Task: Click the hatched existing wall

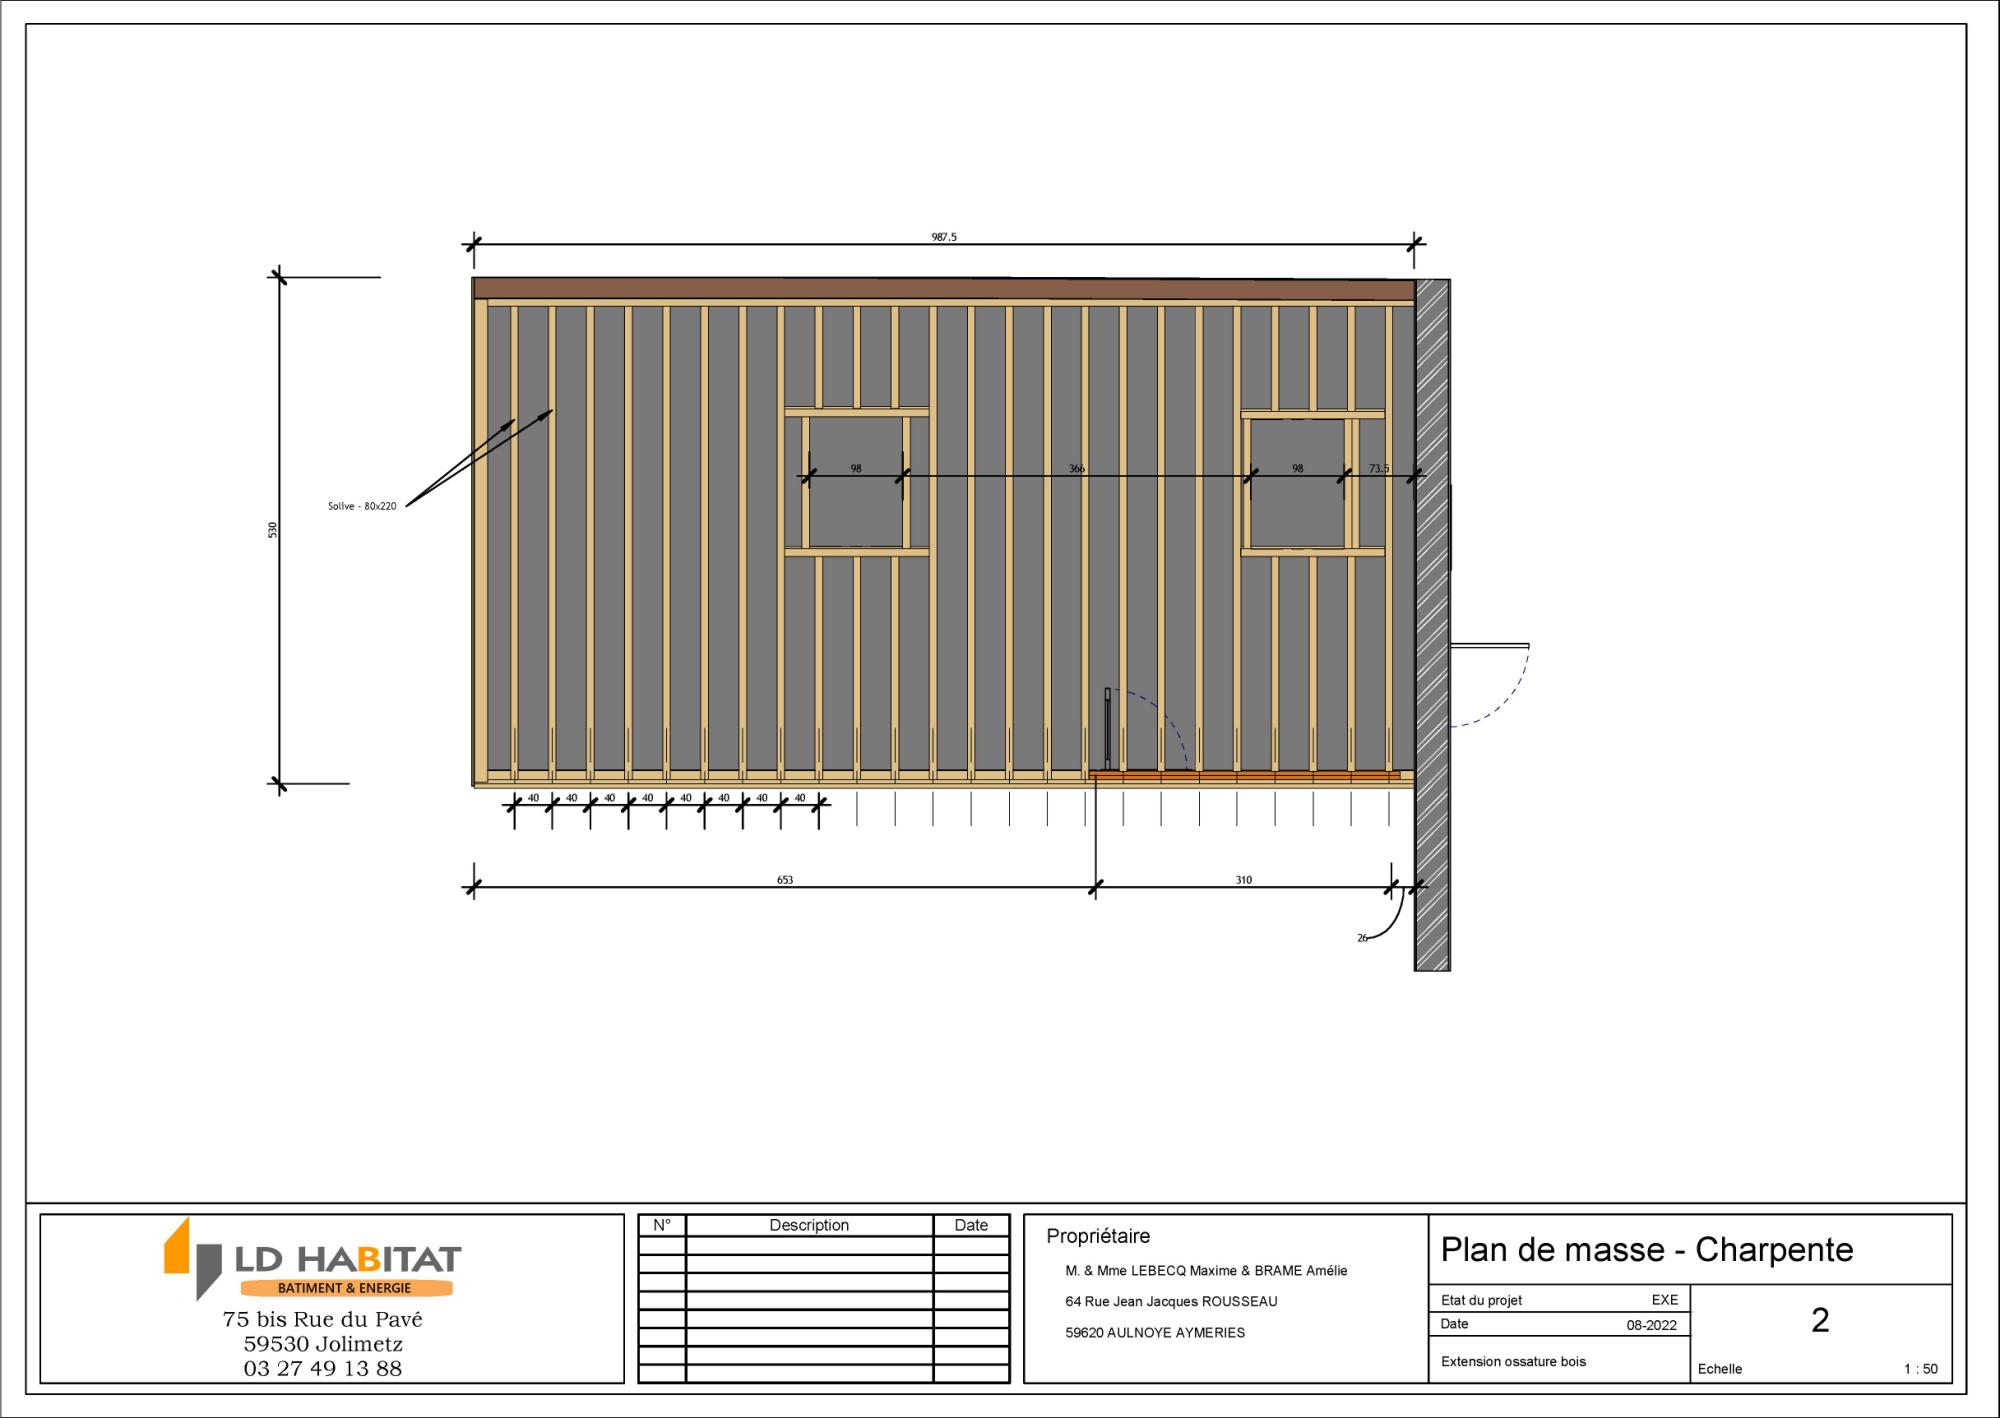Action: click(x=1432, y=620)
